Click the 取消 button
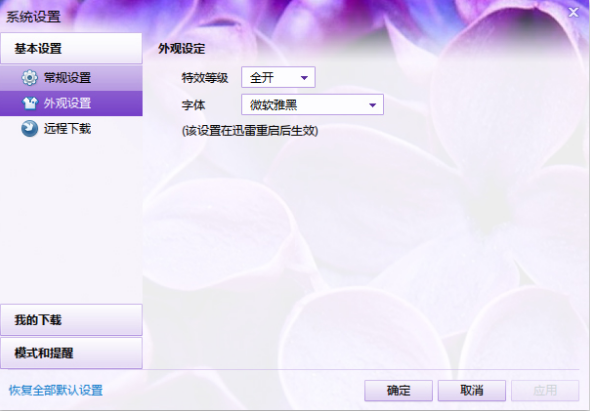 point(472,391)
